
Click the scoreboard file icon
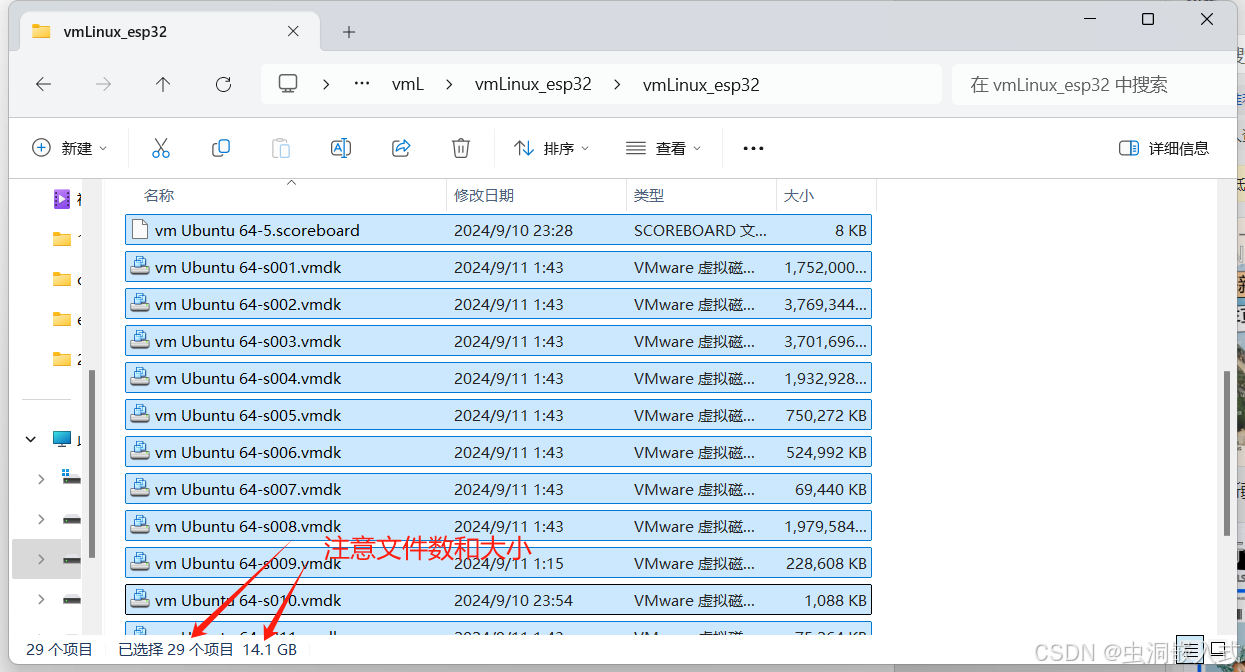(140, 230)
